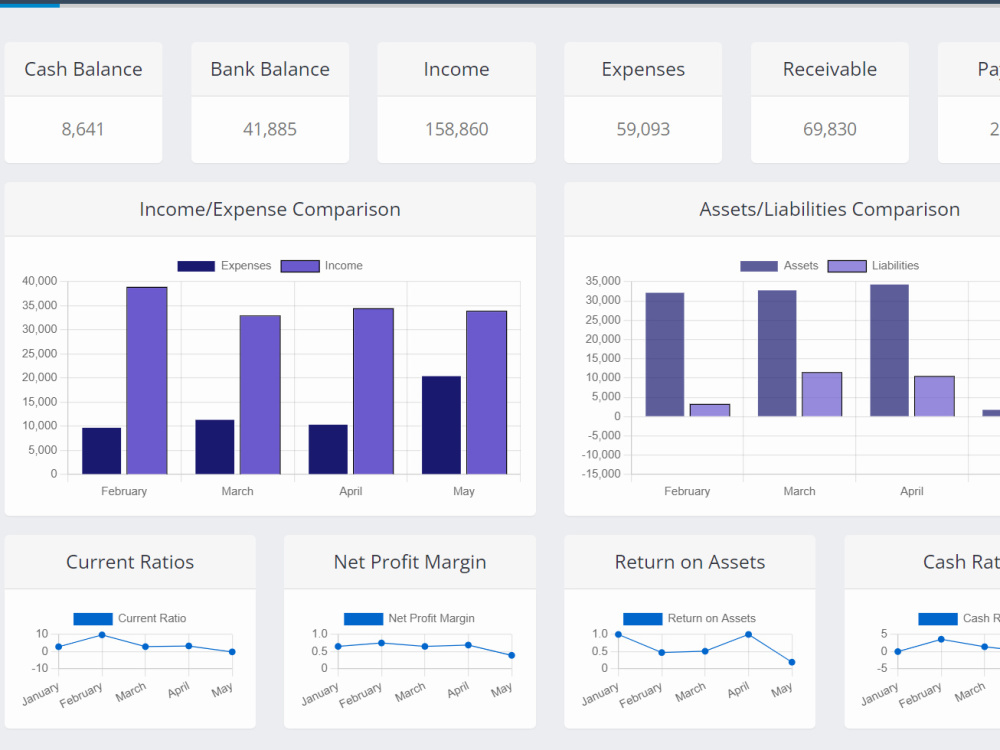
Task: Click the Income/Expense Comparison heading
Action: pyautogui.click(x=270, y=209)
